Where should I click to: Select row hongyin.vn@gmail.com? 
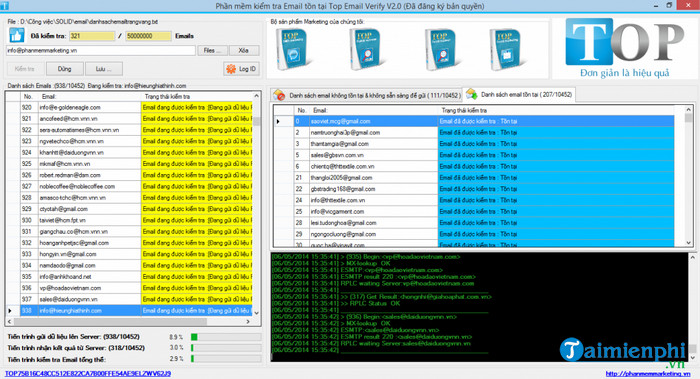[129, 254]
